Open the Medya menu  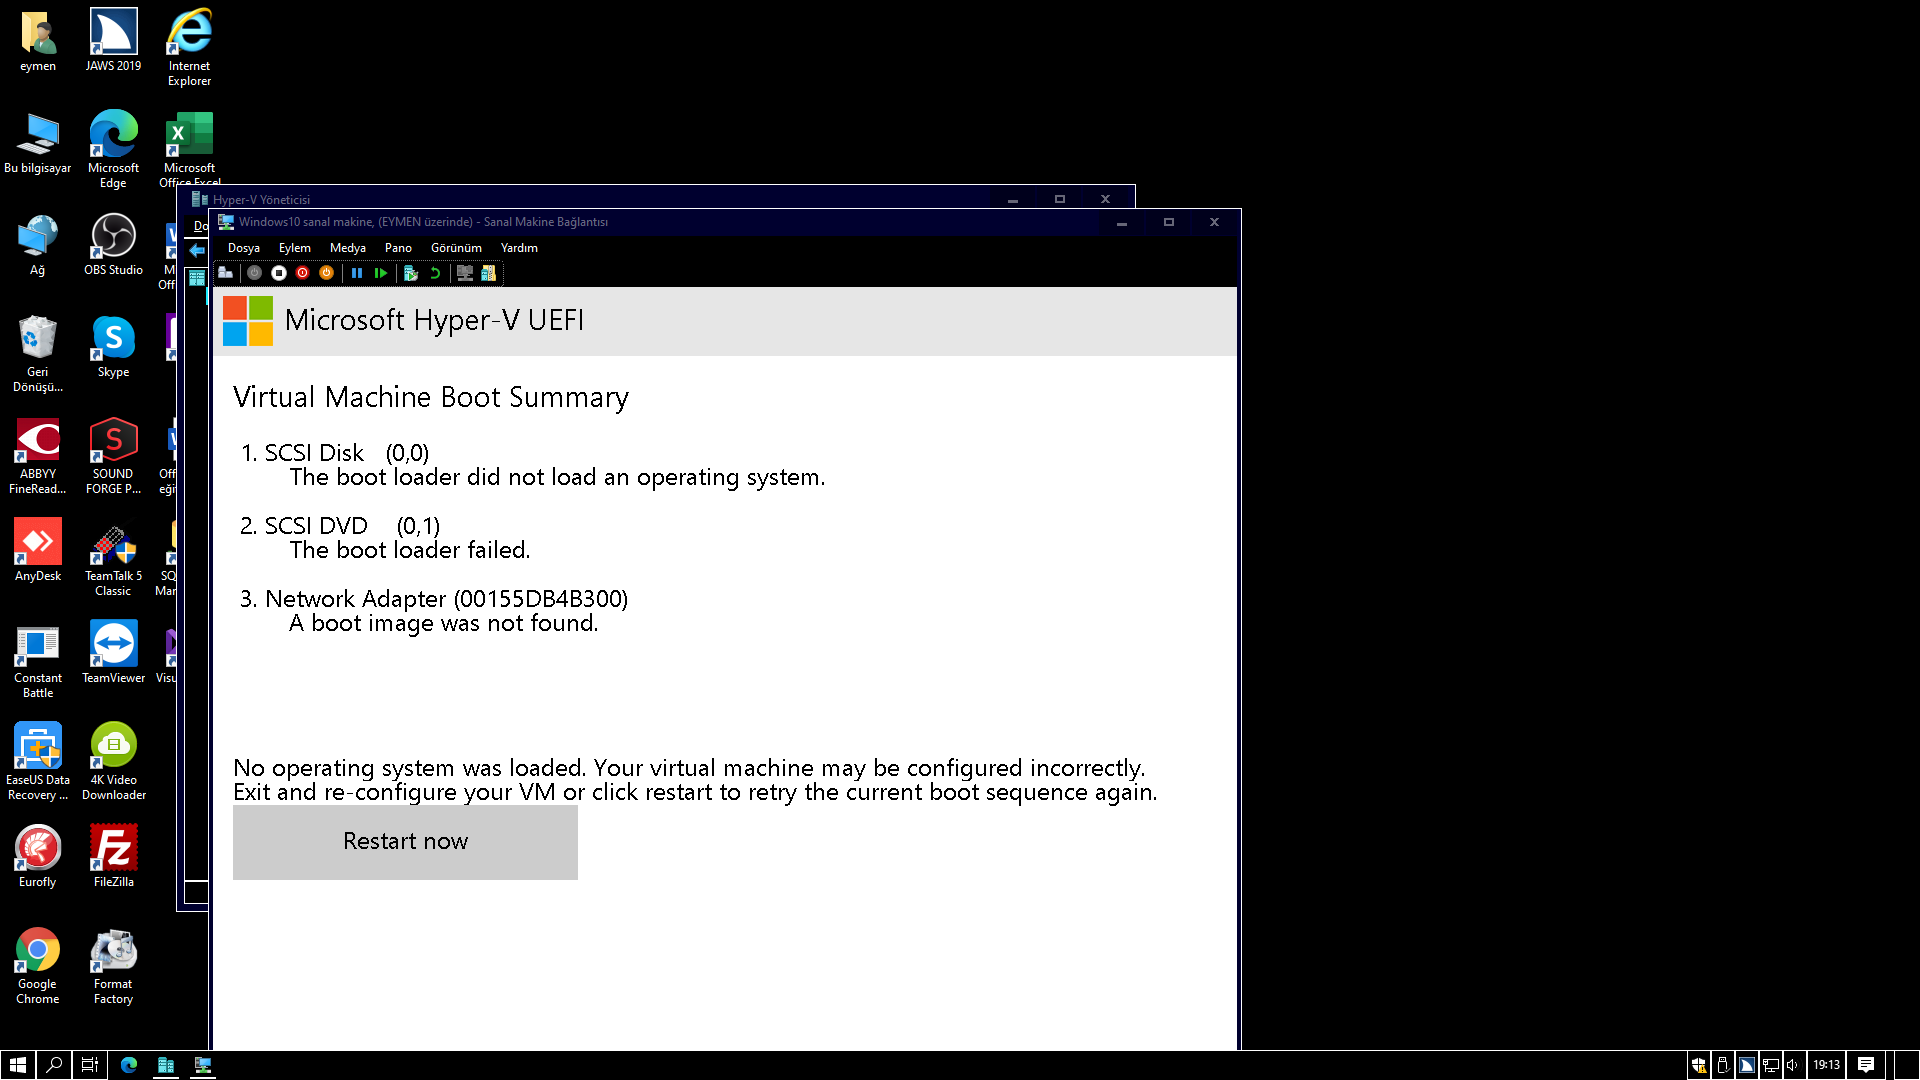347,248
